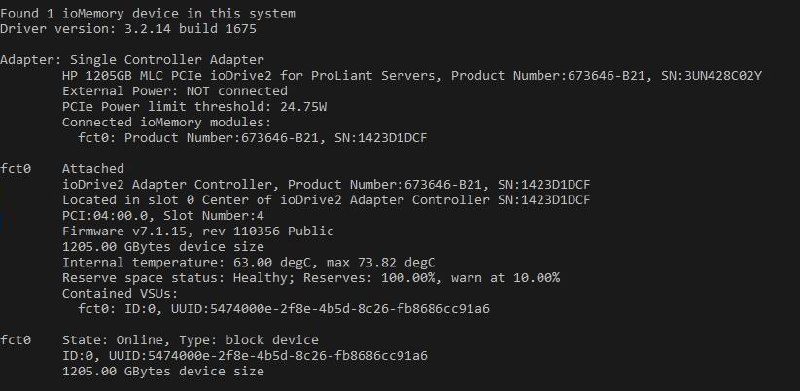Screen dimensions: 800x391
Task: Click the bottom ID:0 UUID line
Action: click(x=245, y=355)
